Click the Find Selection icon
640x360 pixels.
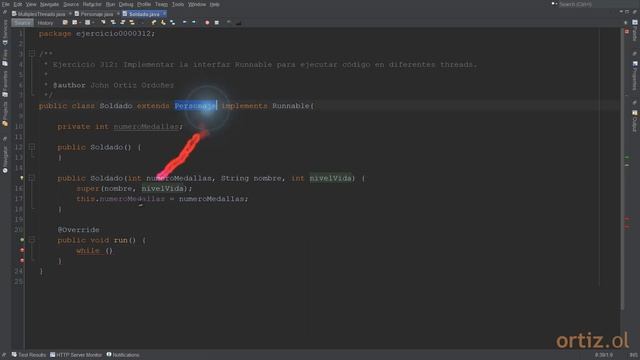coord(103,22)
